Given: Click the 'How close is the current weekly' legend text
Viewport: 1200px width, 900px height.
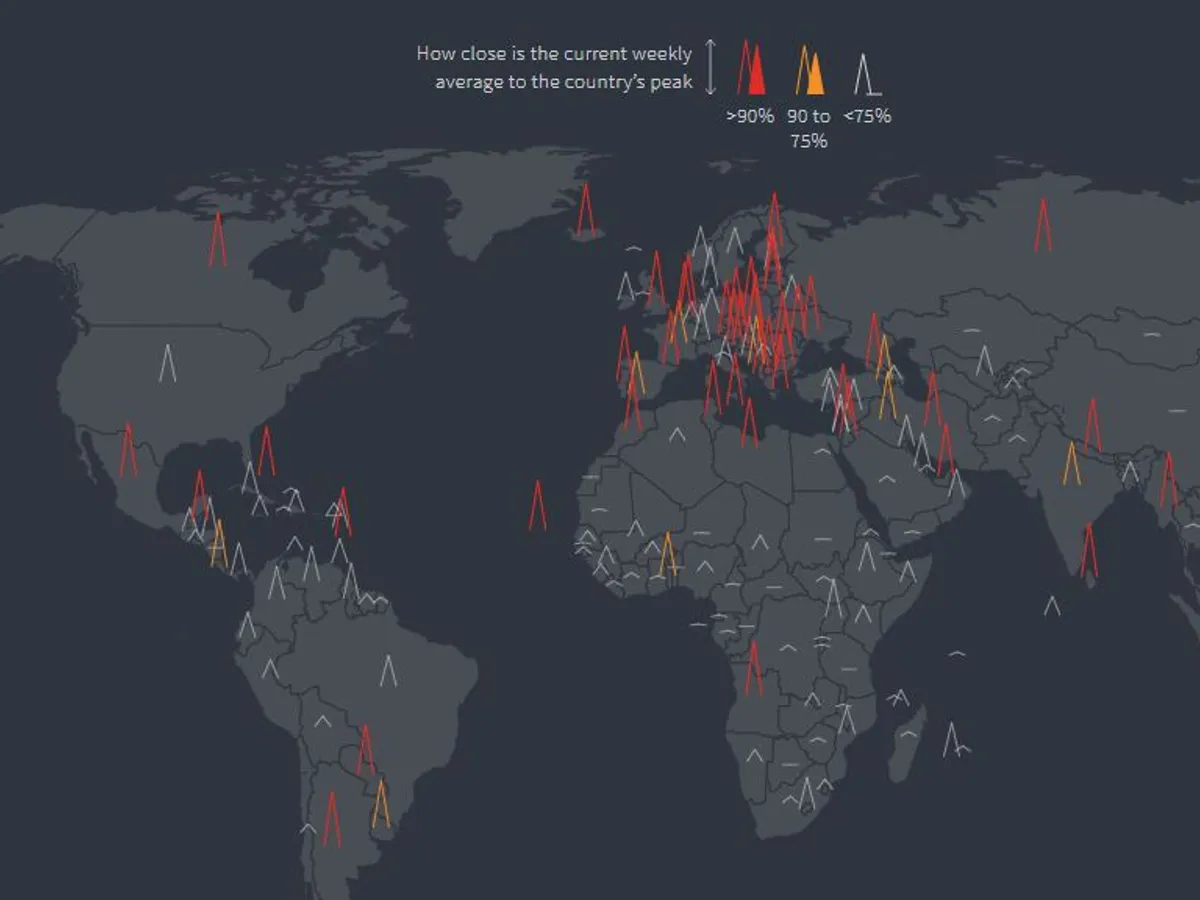Looking at the screenshot, I should 553,54.
